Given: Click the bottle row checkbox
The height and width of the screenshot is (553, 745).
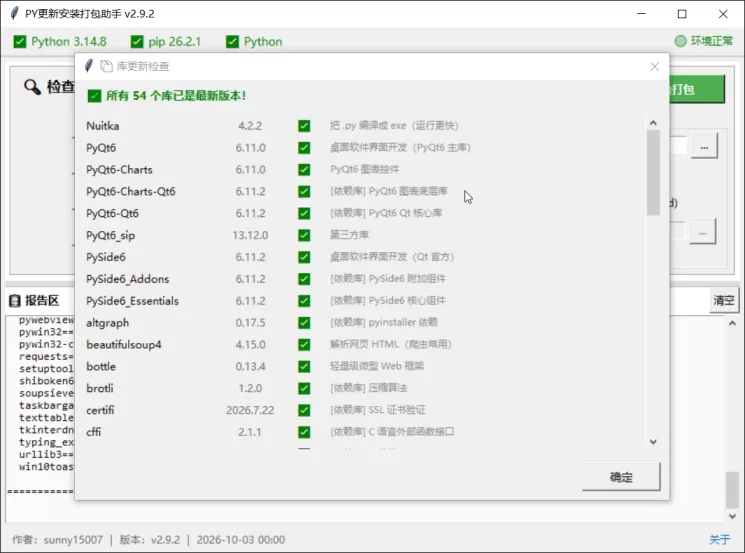Looking at the screenshot, I should pos(304,366).
